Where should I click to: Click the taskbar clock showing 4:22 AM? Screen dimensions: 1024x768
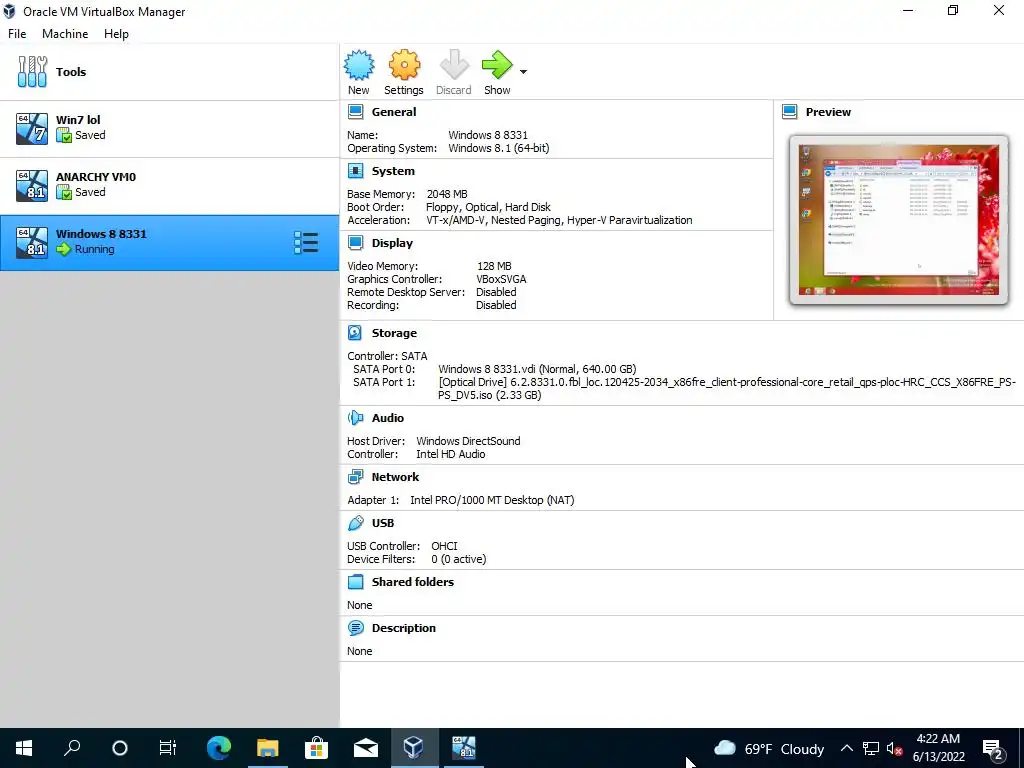point(938,748)
